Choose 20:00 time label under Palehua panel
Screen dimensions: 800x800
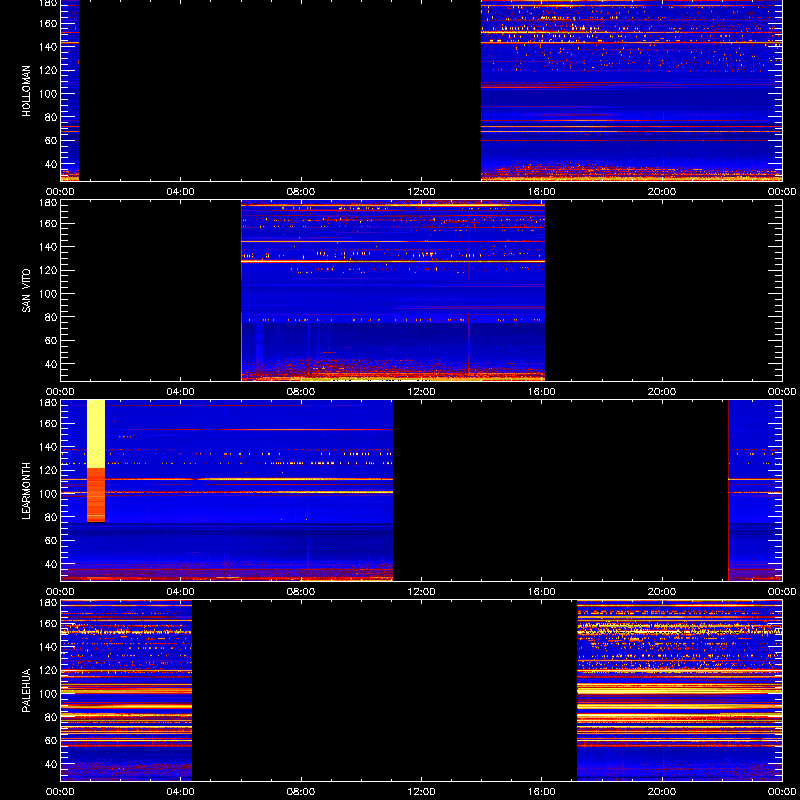click(x=662, y=792)
